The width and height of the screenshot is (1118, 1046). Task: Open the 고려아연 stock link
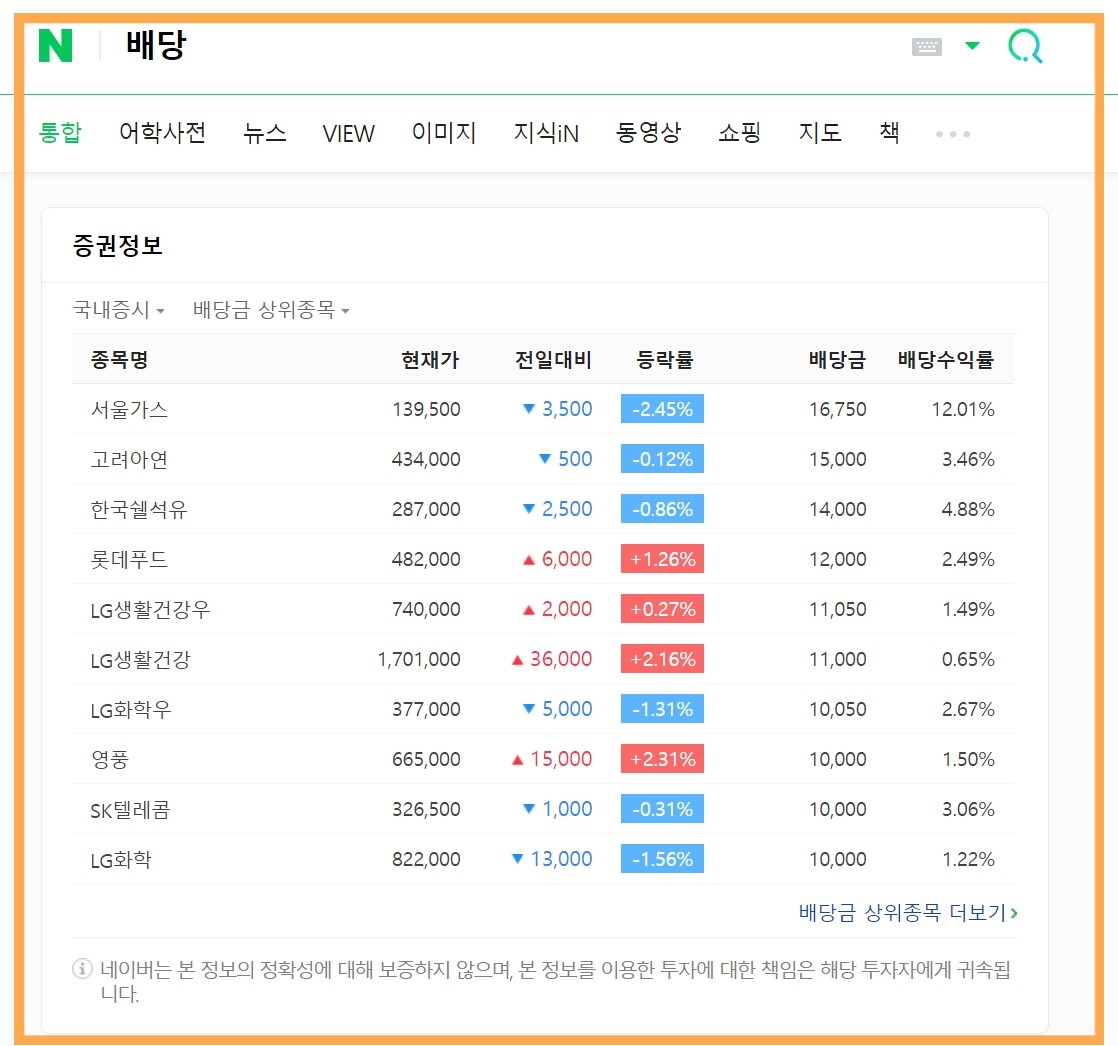[x=129, y=459]
